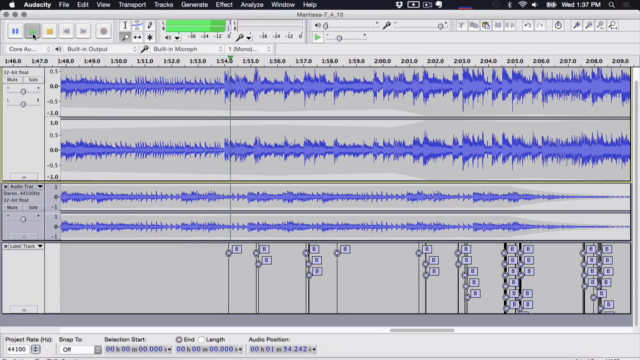640x360 pixels.
Task: Close the Label Track
Action: click(6, 246)
